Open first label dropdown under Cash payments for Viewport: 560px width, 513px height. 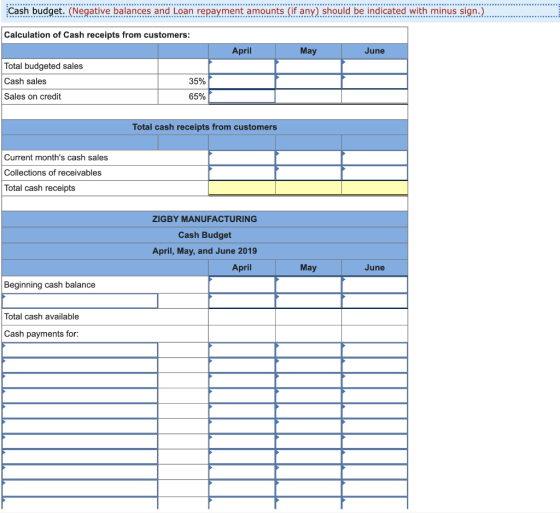[x=80, y=350]
